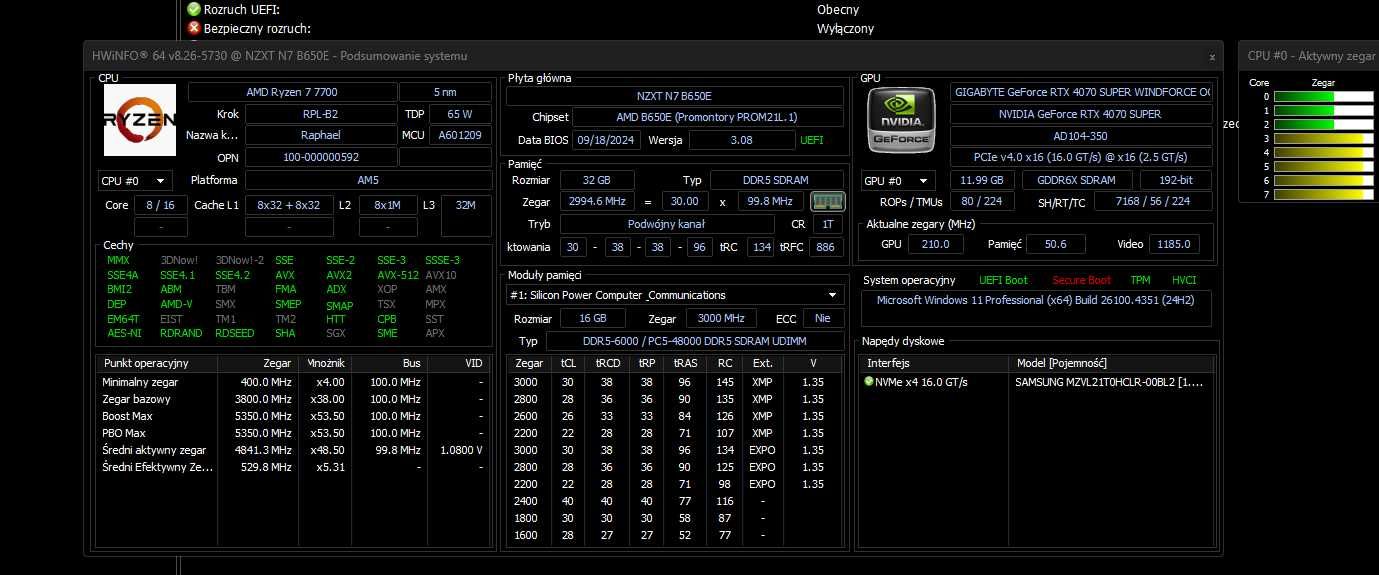Screen dimensions: 1379x575
Task: Click the 1185.0 Video clock field
Action: point(1174,244)
